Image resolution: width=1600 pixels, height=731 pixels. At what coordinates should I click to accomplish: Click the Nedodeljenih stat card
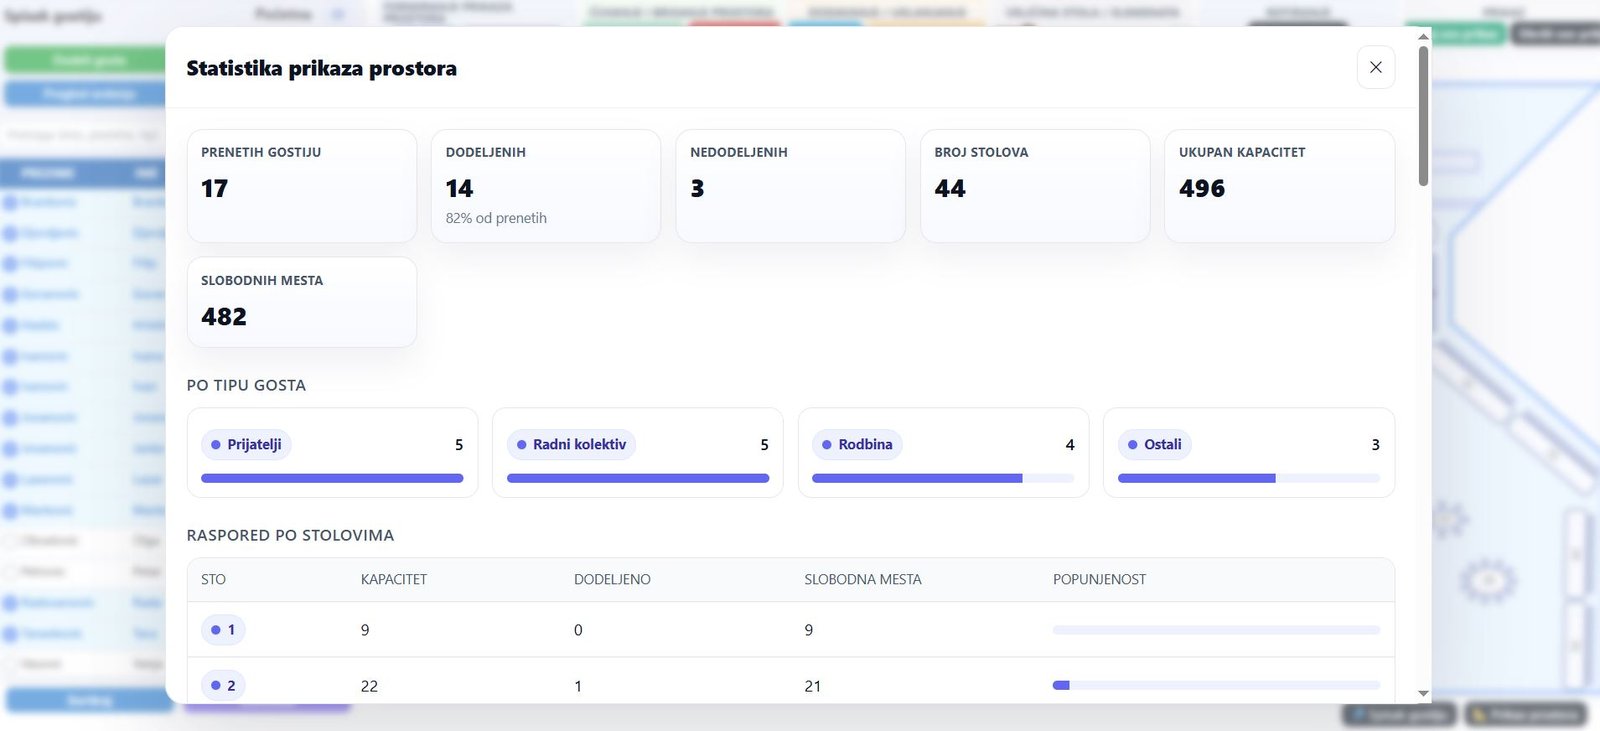[x=790, y=186]
